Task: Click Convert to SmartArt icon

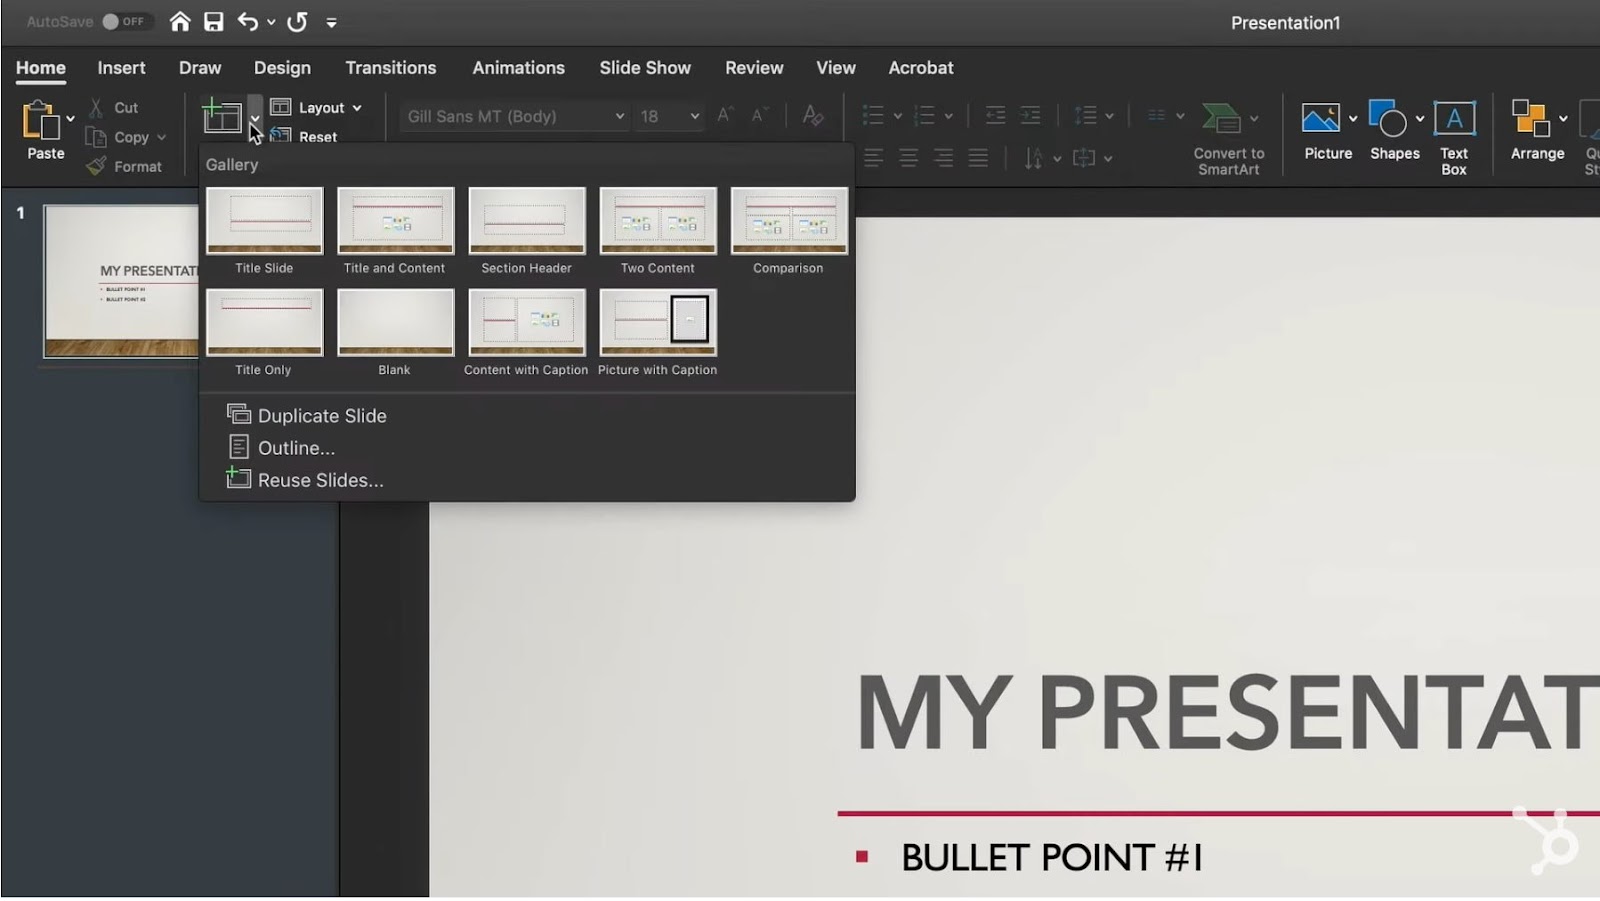Action: pyautogui.click(x=1221, y=118)
